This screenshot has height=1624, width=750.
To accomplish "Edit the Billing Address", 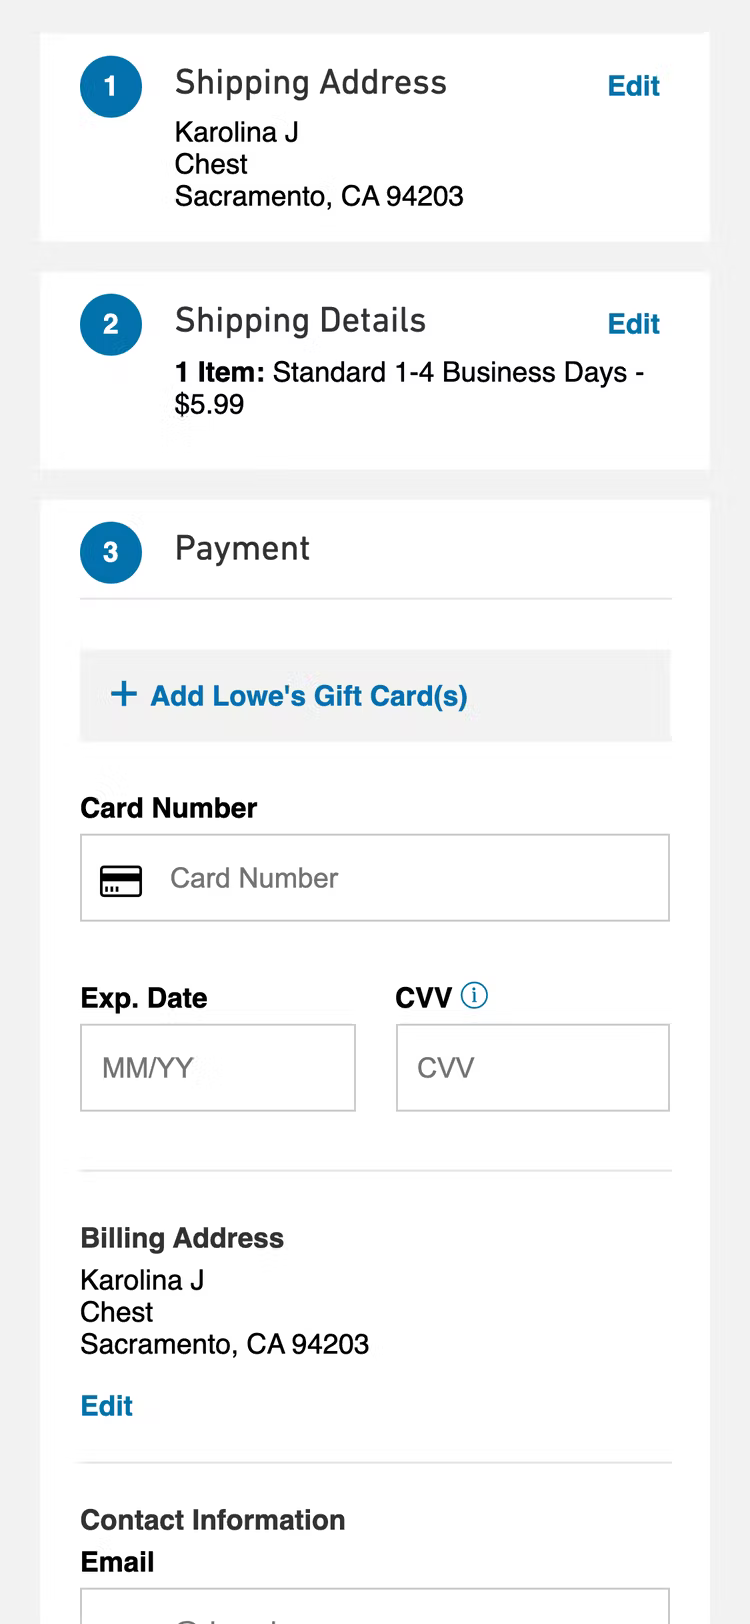I will (x=106, y=1406).
